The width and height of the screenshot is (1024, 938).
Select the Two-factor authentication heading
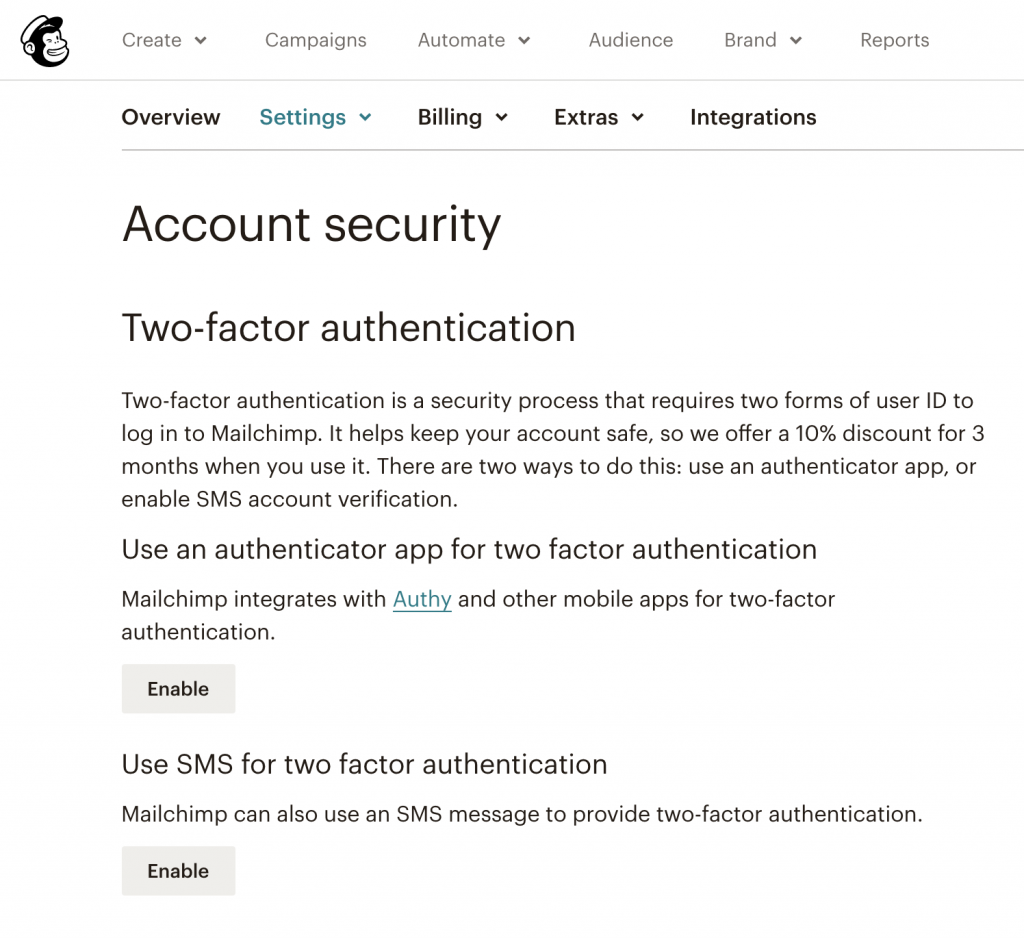pos(348,328)
